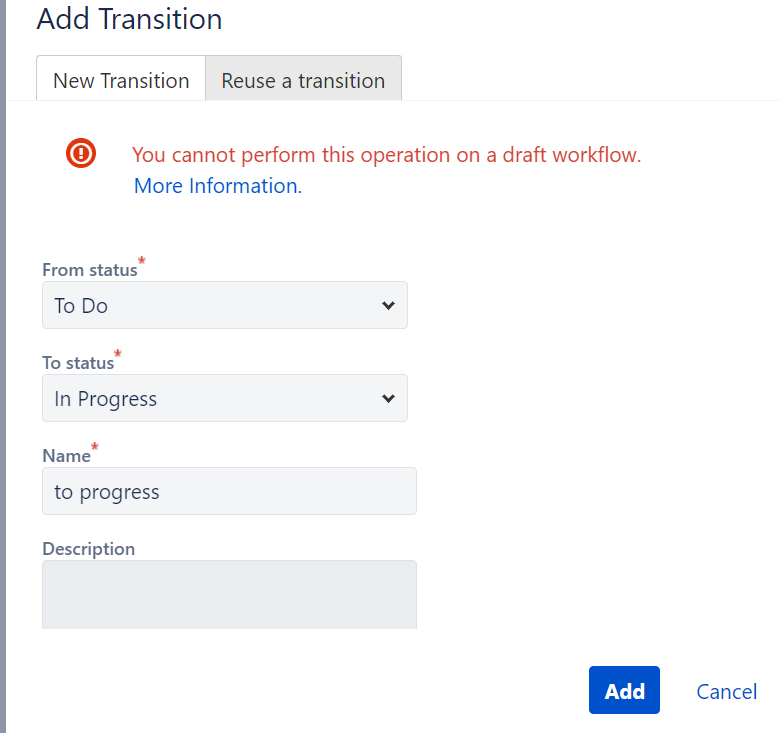Click the To status field label

(78, 363)
